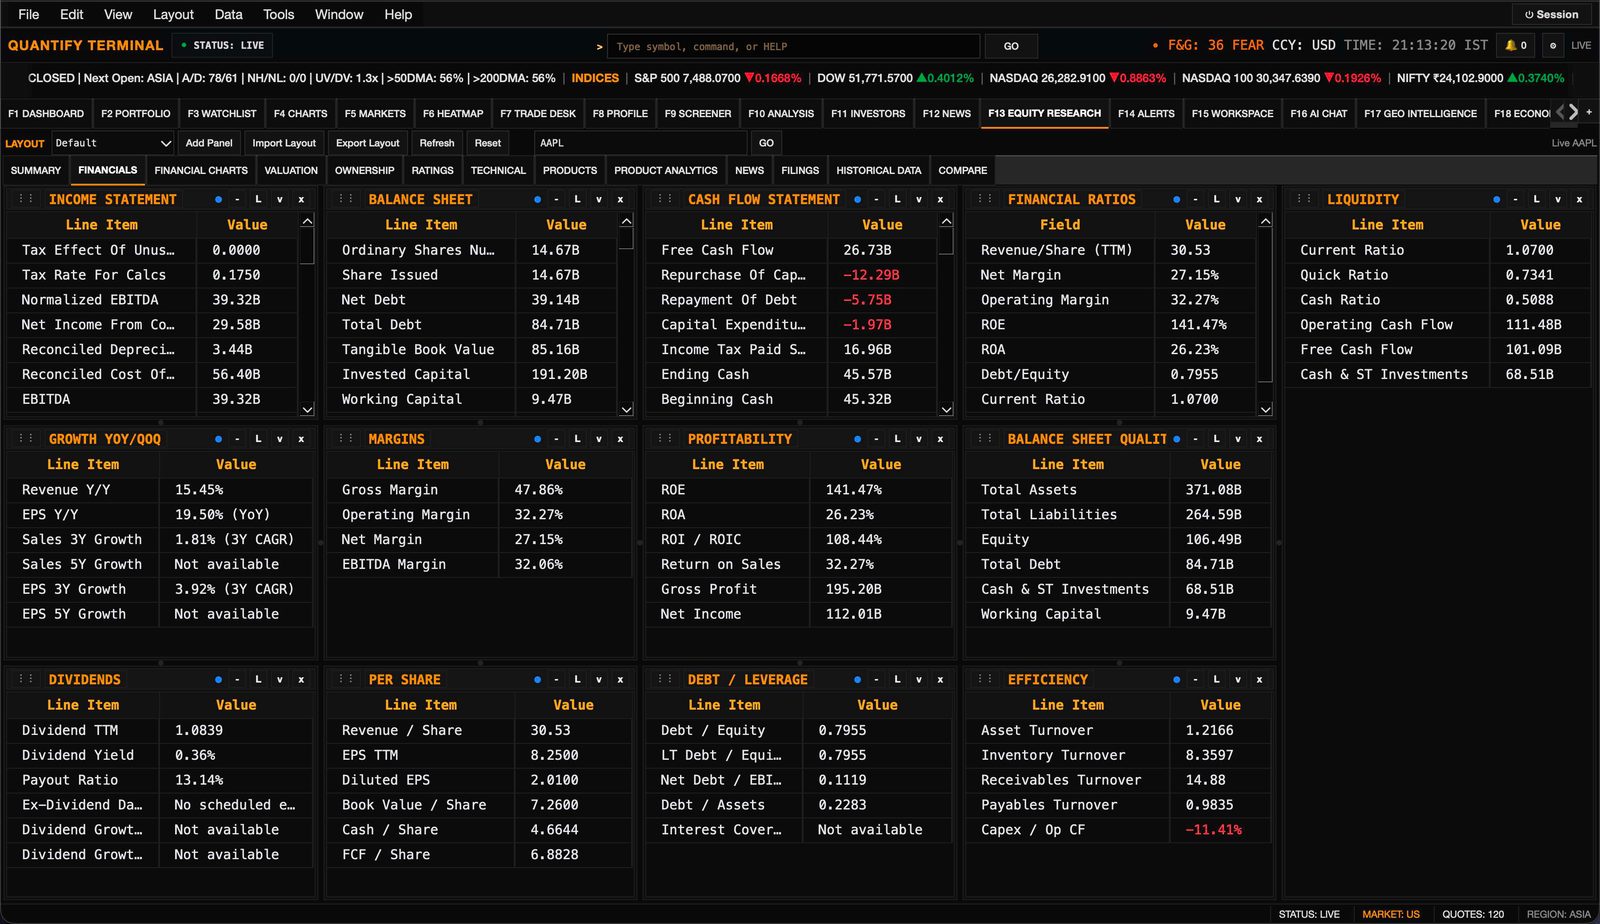This screenshot has height=924, width=1600.
Task: Collapse Balance Sheet Quality with v arrow
Action: [1238, 439]
